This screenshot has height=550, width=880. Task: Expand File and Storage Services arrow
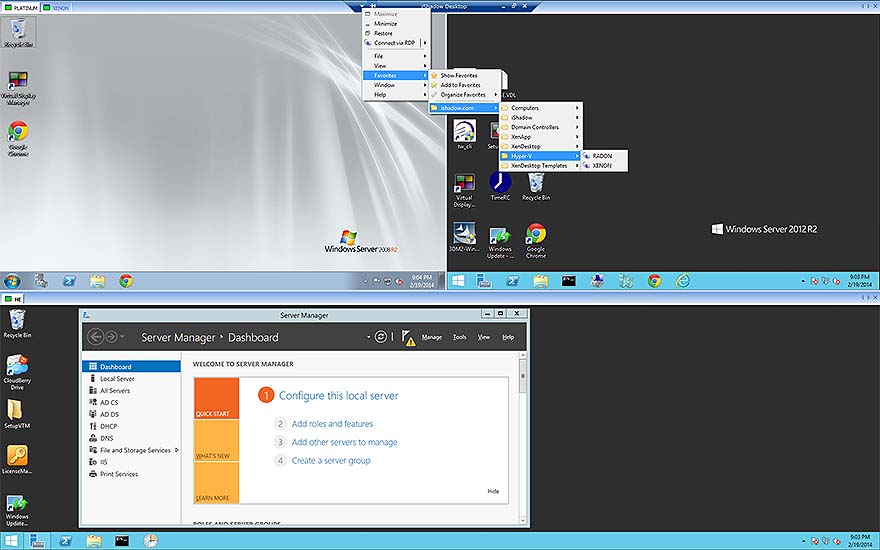click(x=176, y=450)
